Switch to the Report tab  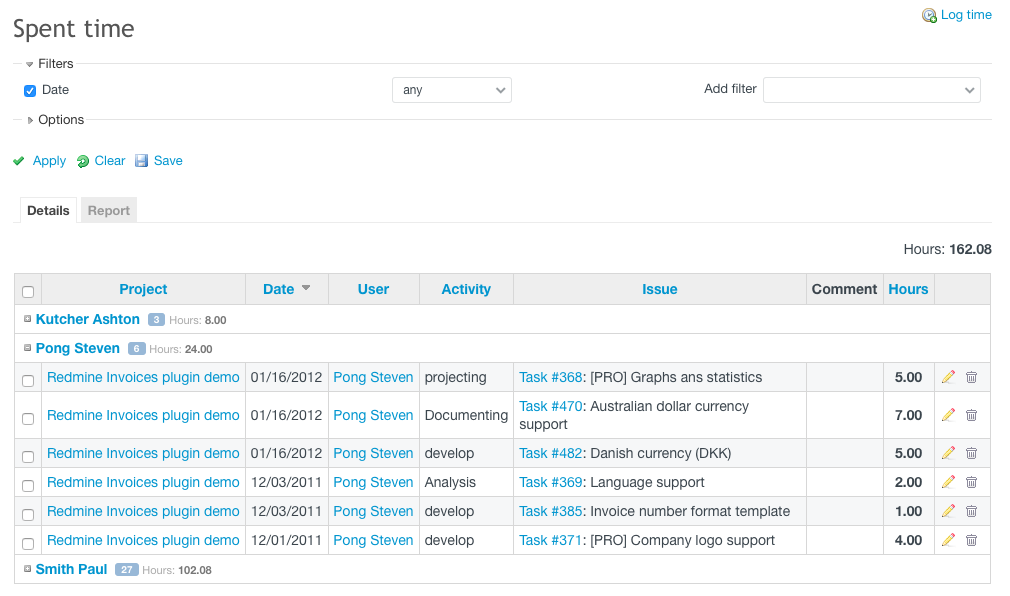click(x=108, y=210)
